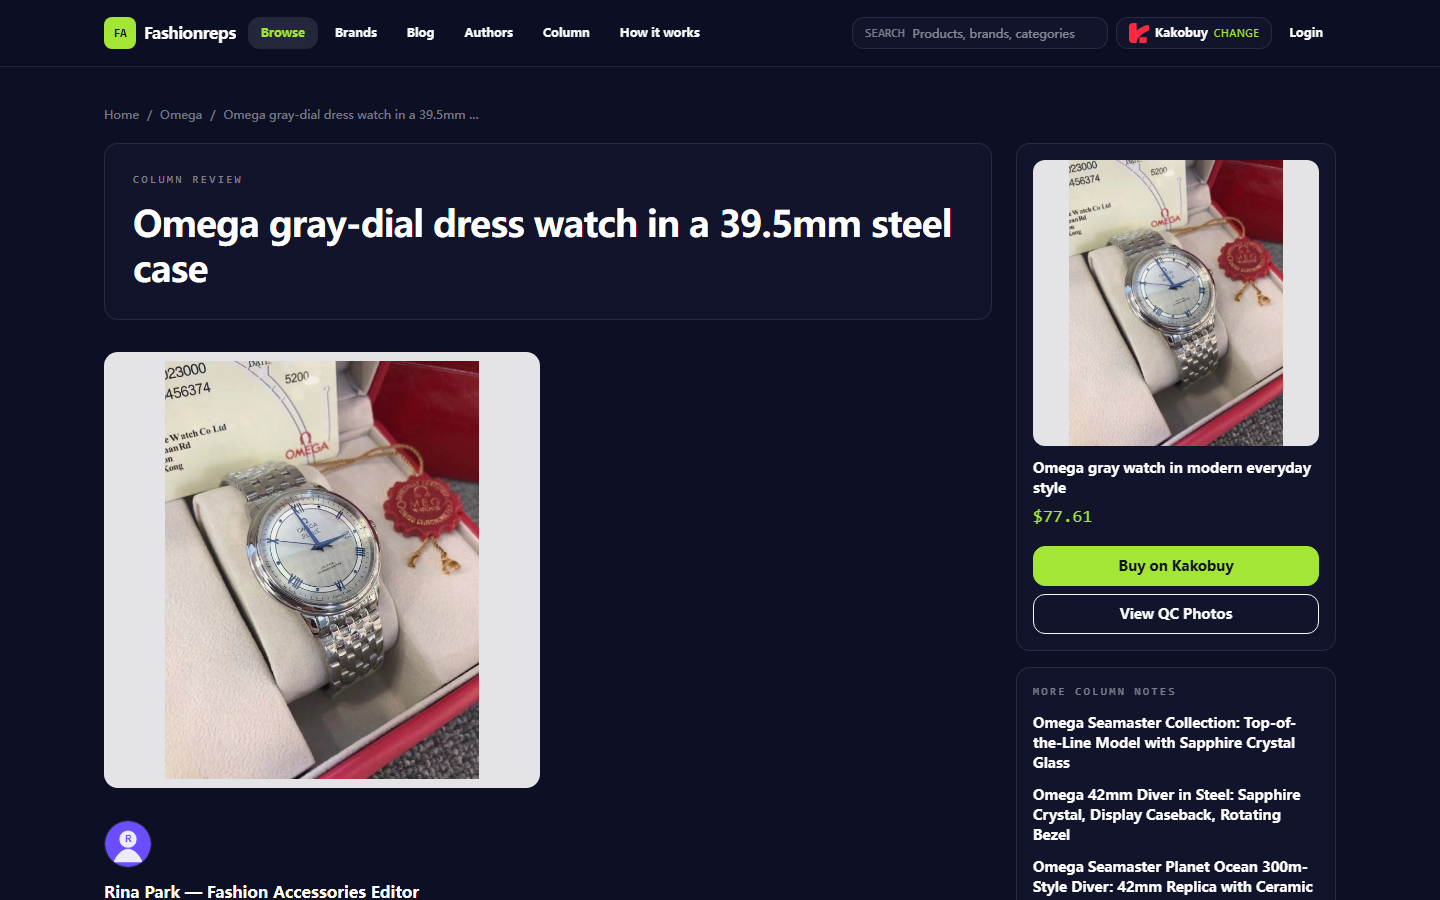Open the Browse nav tab
This screenshot has width=1440, height=900.
(x=283, y=33)
